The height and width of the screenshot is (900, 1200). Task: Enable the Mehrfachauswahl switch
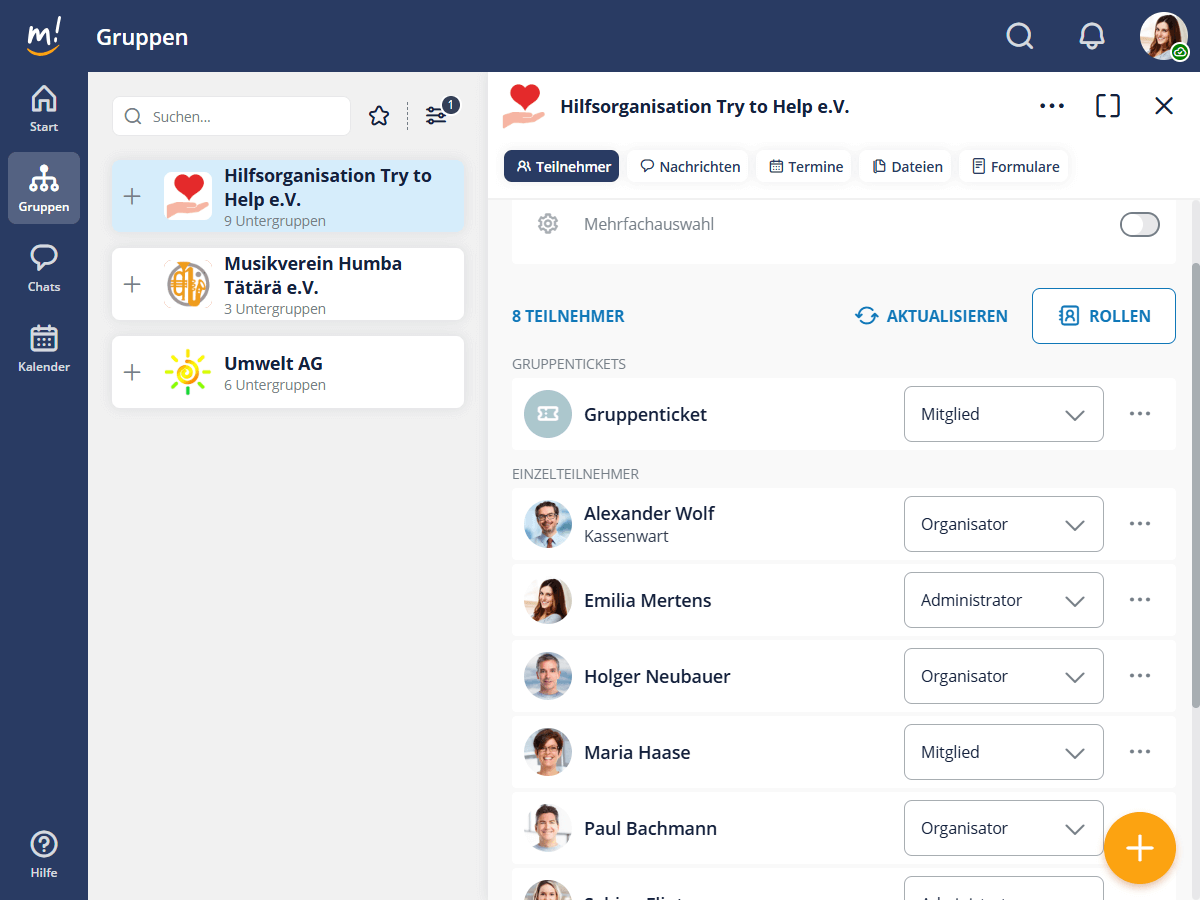coord(1139,224)
